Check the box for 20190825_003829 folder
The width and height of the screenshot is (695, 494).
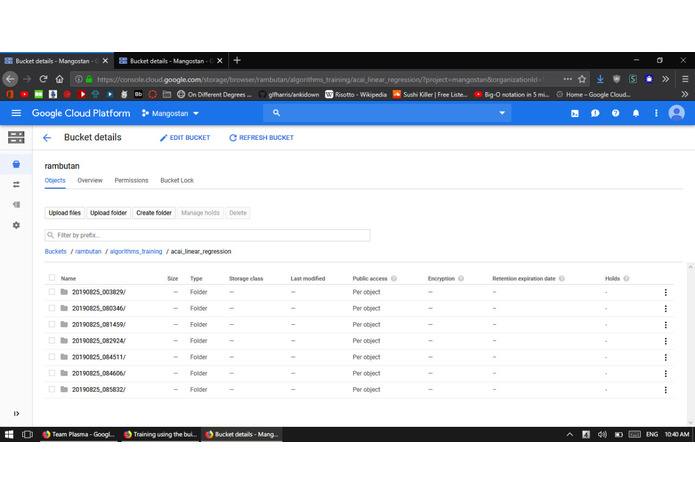click(x=52, y=292)
